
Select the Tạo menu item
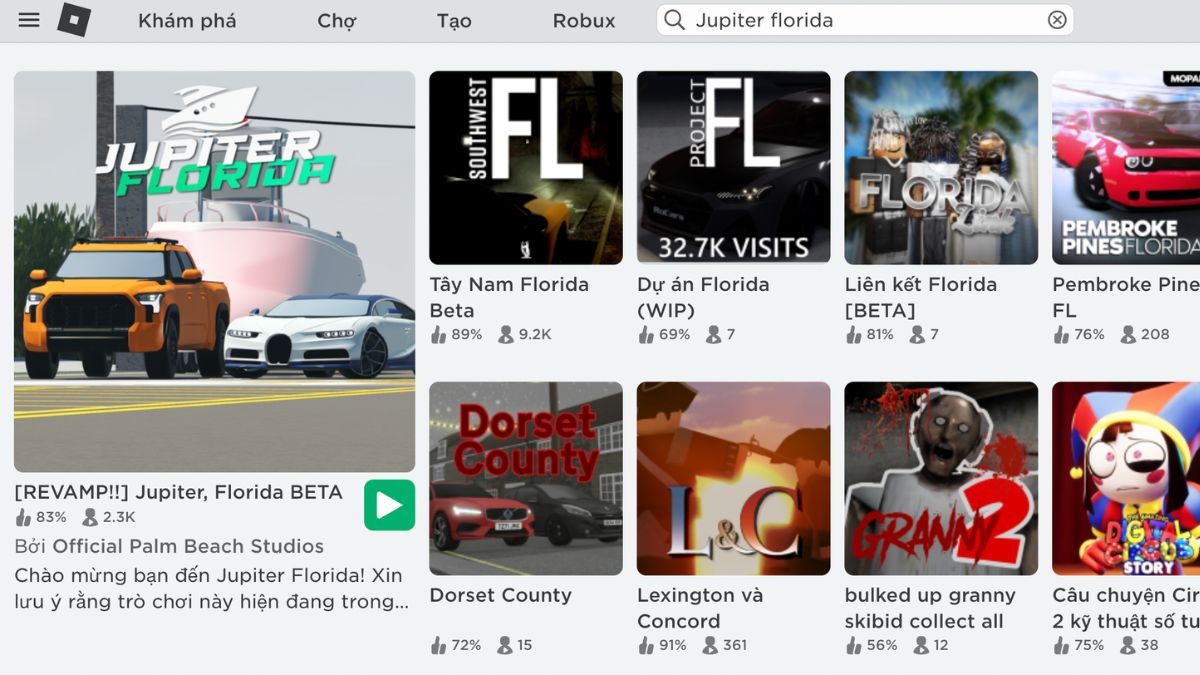point(454,20)
